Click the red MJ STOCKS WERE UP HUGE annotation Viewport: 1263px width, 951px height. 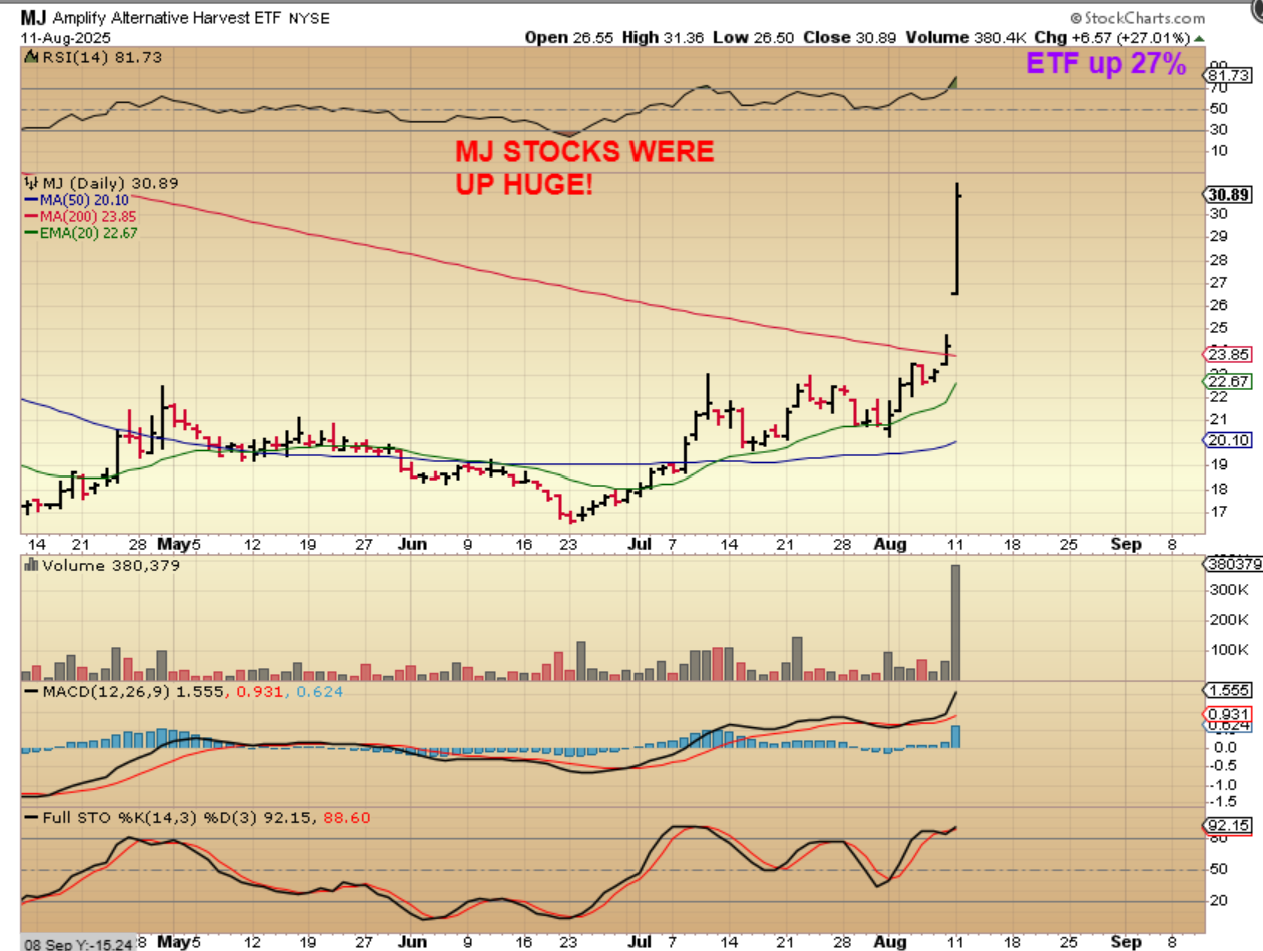pyautogui.click(x=585, y=168)
